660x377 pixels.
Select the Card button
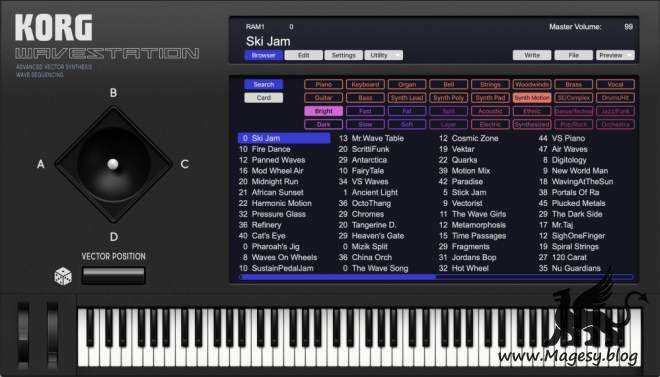(x=263, y=98)
